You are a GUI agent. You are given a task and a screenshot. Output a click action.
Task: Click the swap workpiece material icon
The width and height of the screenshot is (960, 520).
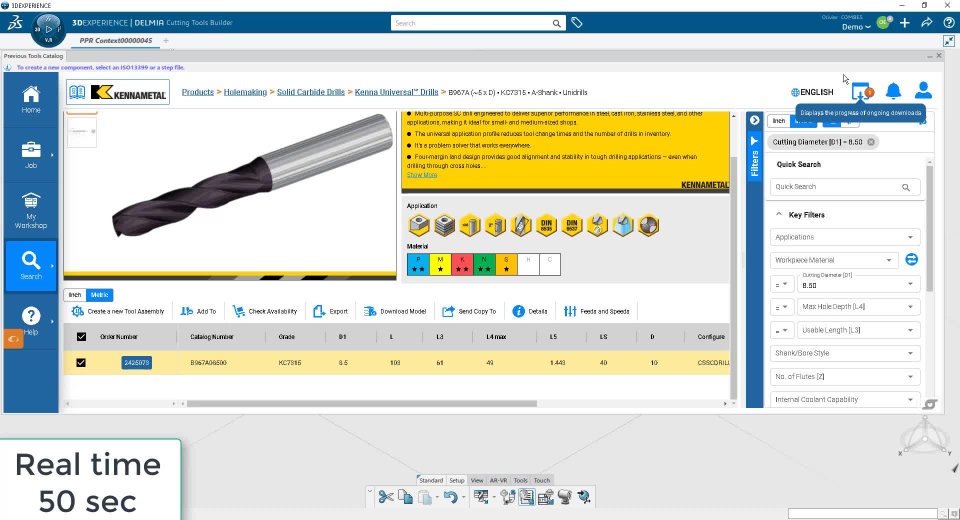pos(912,260)
